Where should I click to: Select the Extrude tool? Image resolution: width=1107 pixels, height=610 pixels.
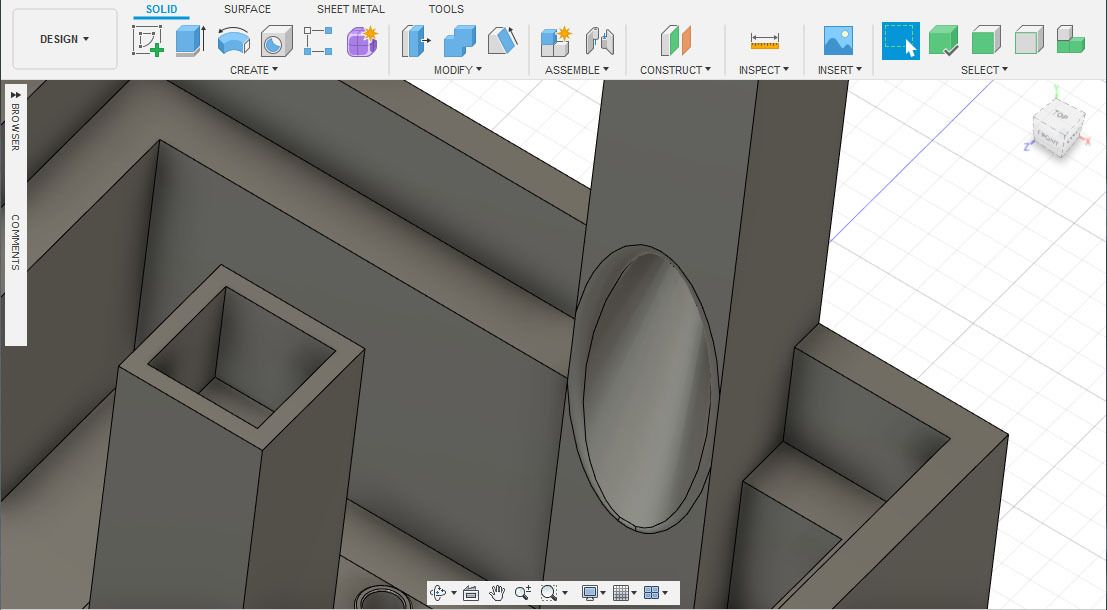(x=188, y=41)
